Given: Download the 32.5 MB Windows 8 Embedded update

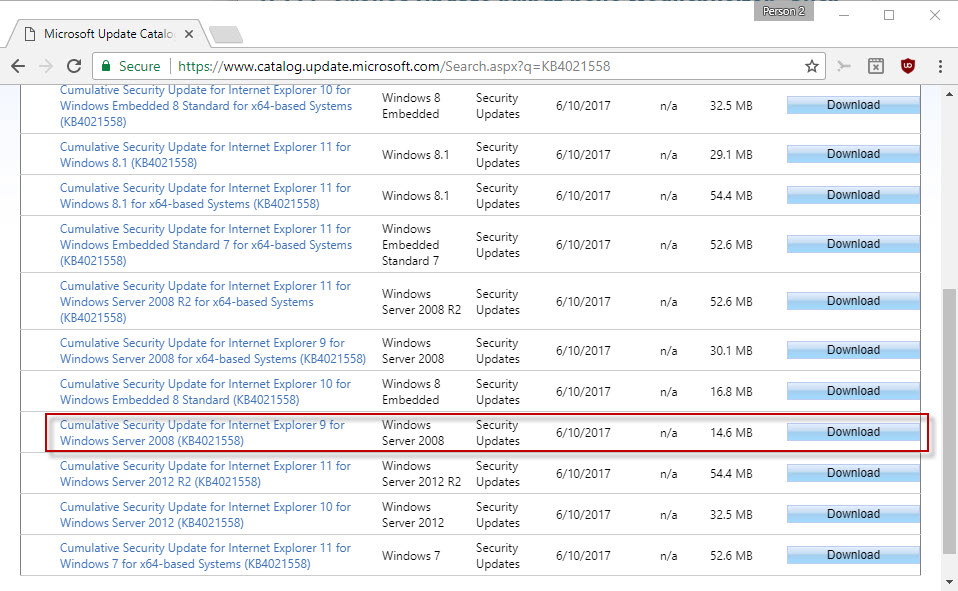Looking at the screenshot, I should click(853, 105).
